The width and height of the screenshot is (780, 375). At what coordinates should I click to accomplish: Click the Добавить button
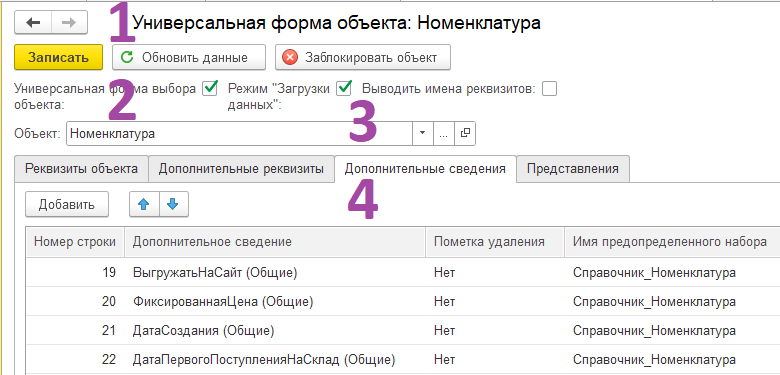click(67, 204)
